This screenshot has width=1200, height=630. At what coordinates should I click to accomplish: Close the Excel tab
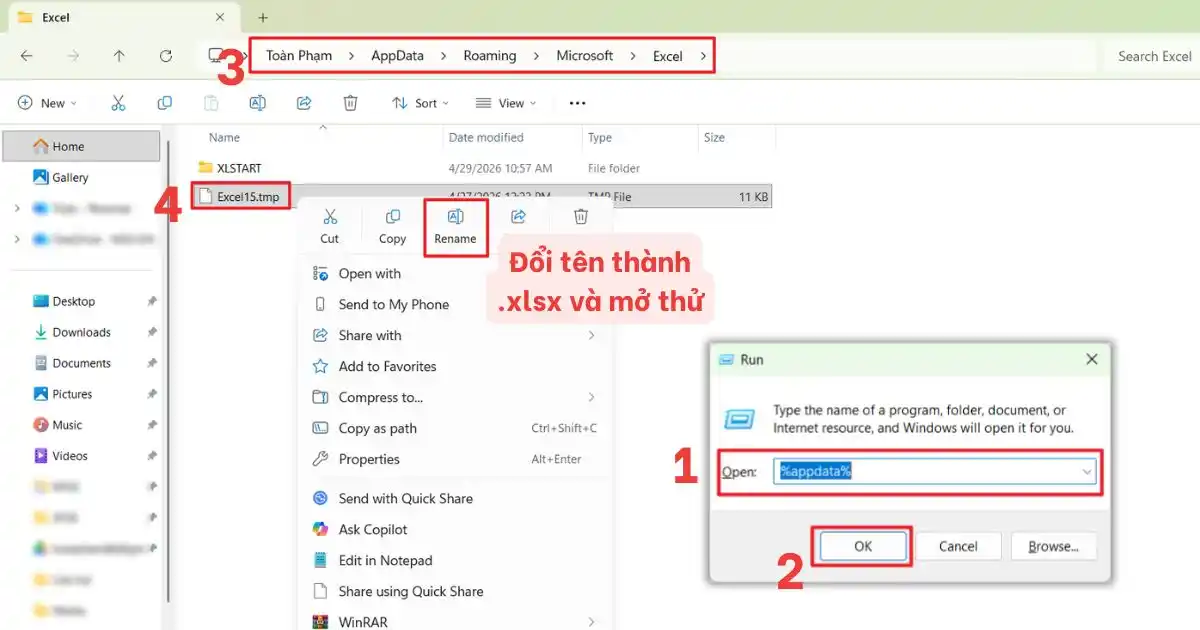pyautogui.click(x=220, y=18)
